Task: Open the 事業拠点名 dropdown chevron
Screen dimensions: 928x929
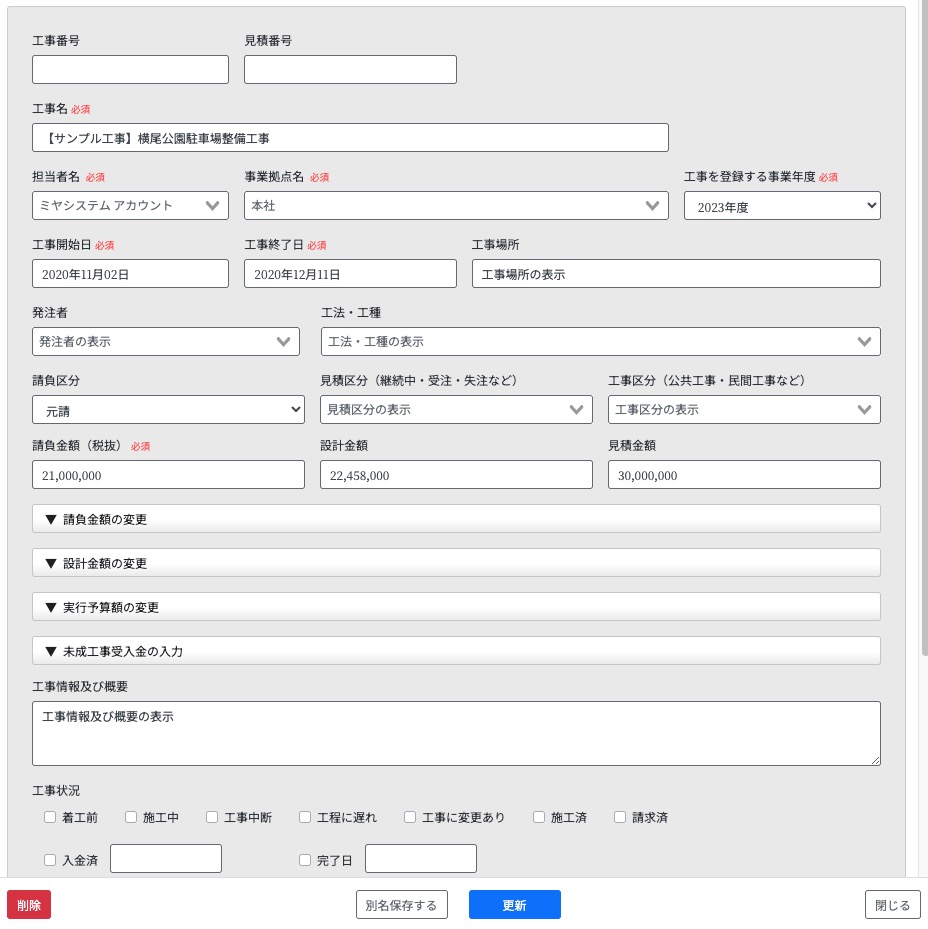Action: click(652, 206)
